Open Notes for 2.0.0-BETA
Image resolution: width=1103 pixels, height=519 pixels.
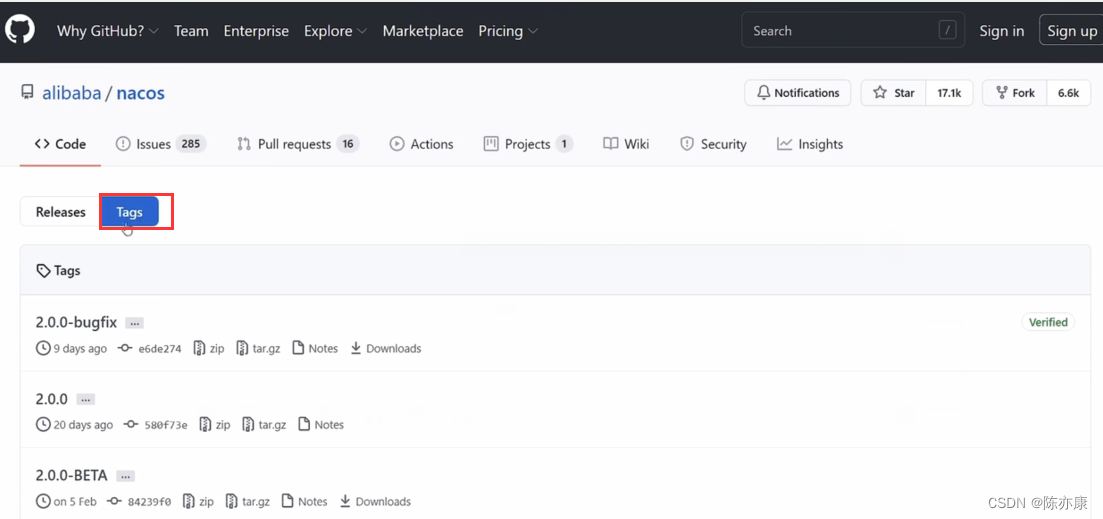point(304,501)
